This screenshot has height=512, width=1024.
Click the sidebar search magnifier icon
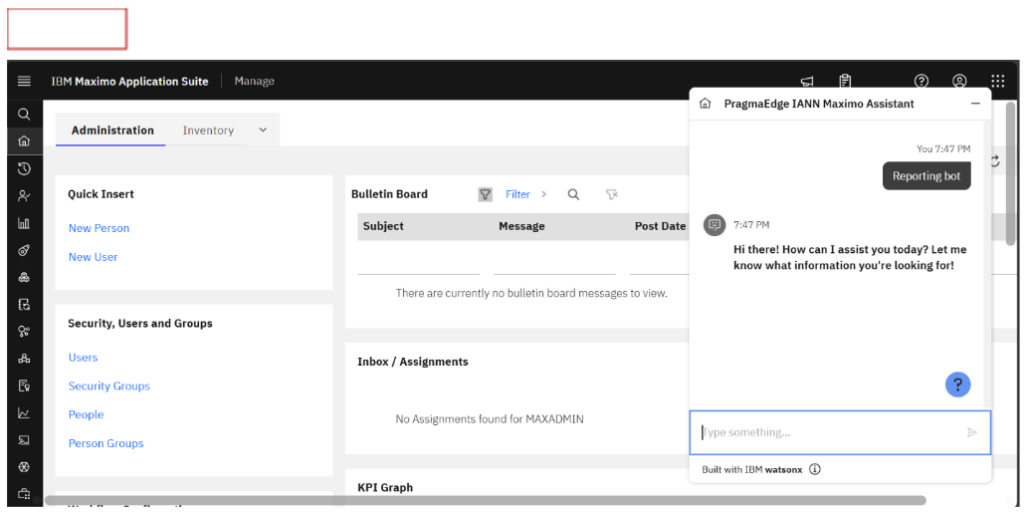coord(24,114)
